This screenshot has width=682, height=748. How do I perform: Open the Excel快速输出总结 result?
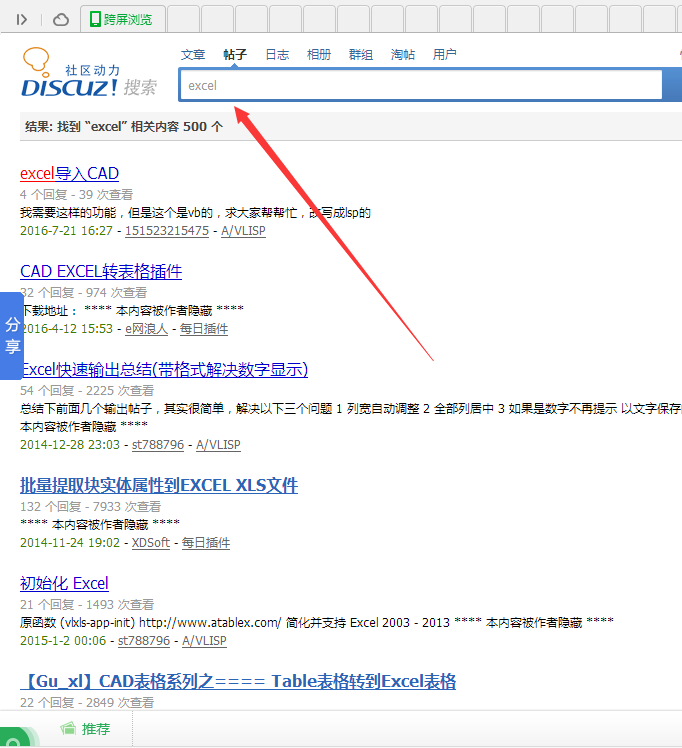click(x=165, y=370)
